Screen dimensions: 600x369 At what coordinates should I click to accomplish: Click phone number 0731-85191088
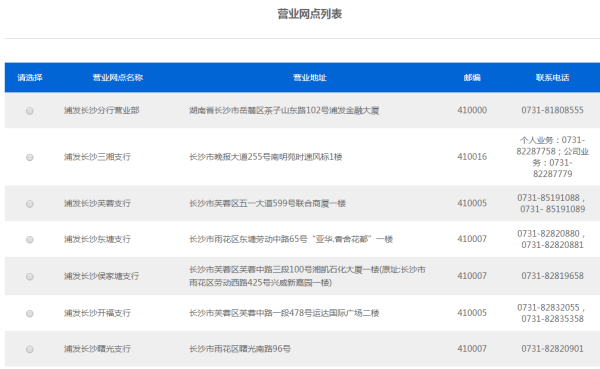pos(549,198)
